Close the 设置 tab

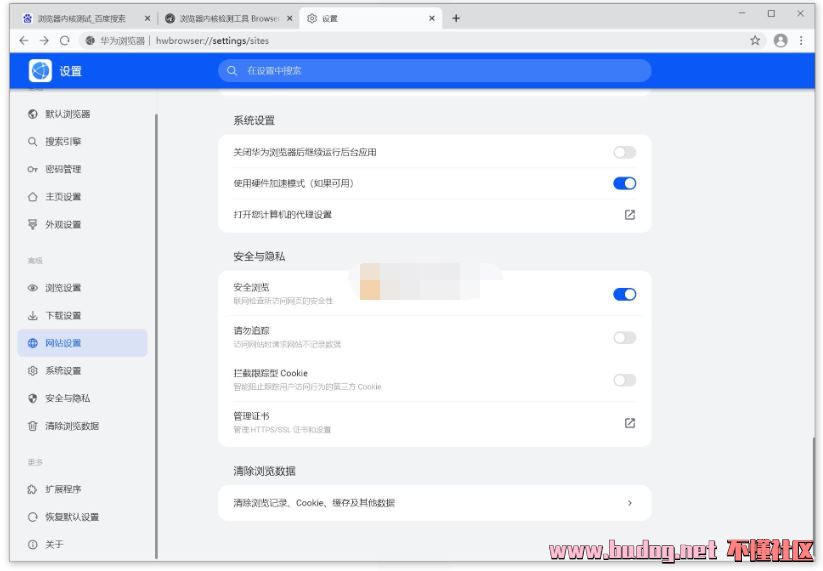click(431, 18)
